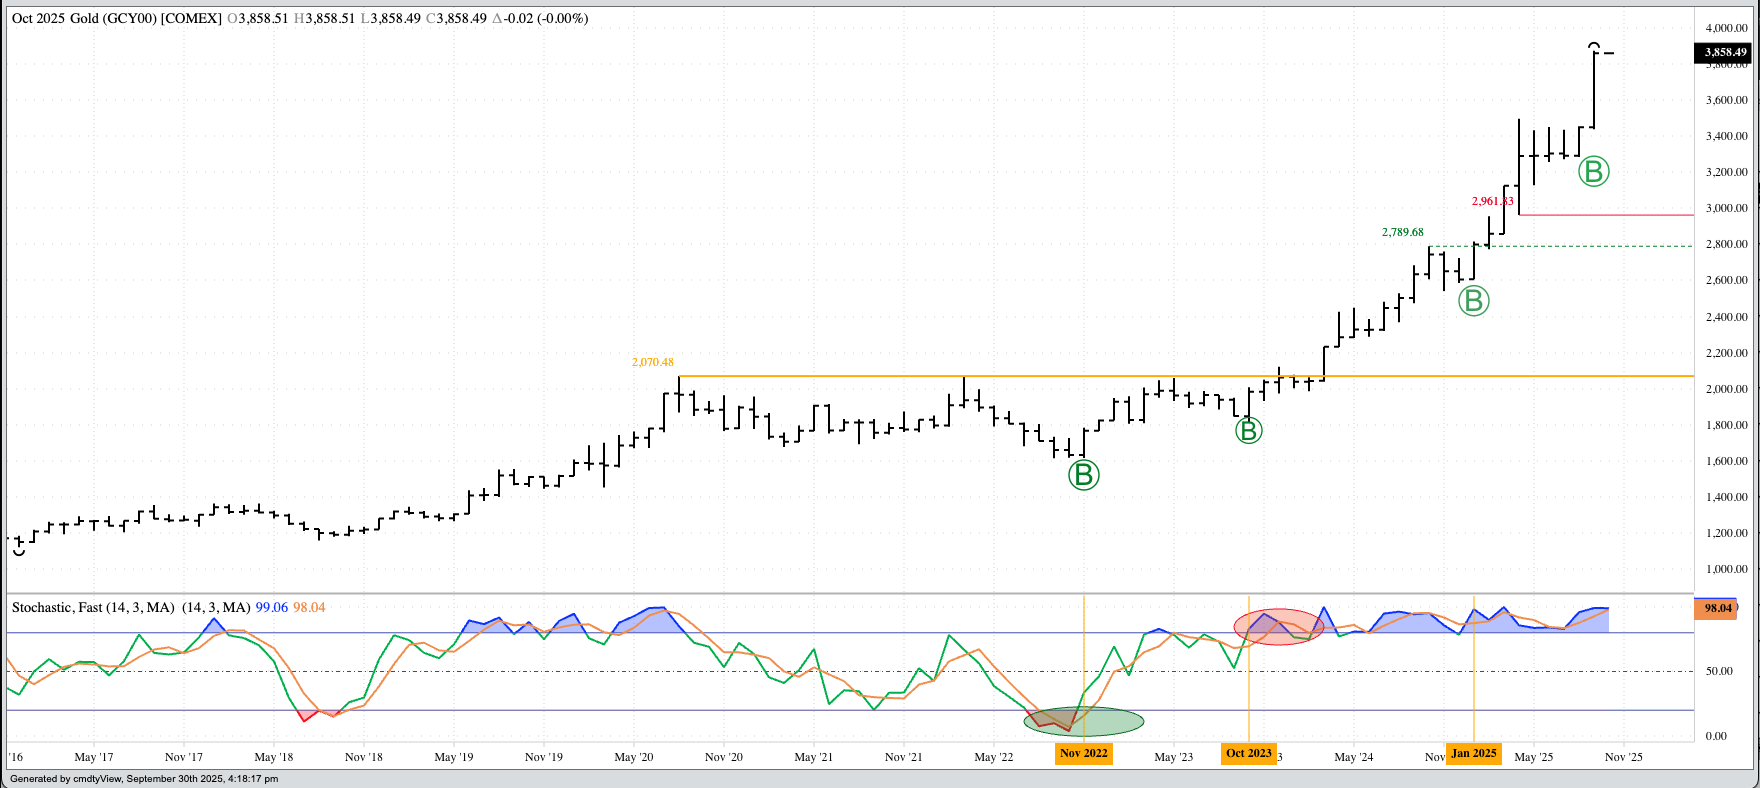Screen dimensions: 1760x788
Task: Click the May '20 date axis label
Action: pos(633,757)
